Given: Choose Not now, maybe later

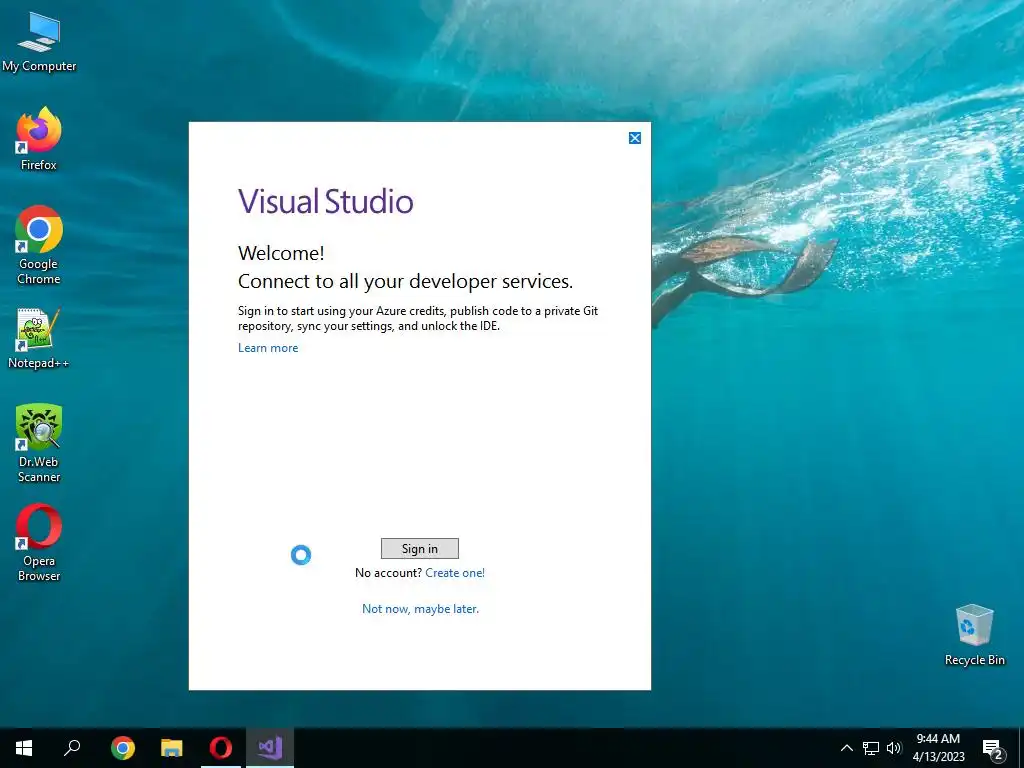Looking at the screenshot, I should [x=420, y=609].
